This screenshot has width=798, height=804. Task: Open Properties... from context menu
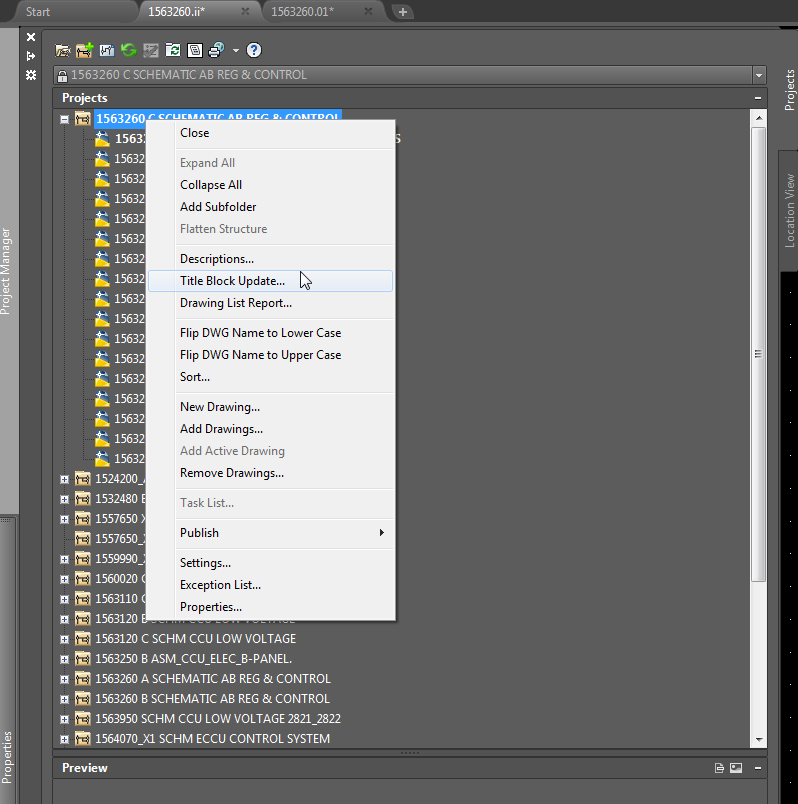[270, 607]
